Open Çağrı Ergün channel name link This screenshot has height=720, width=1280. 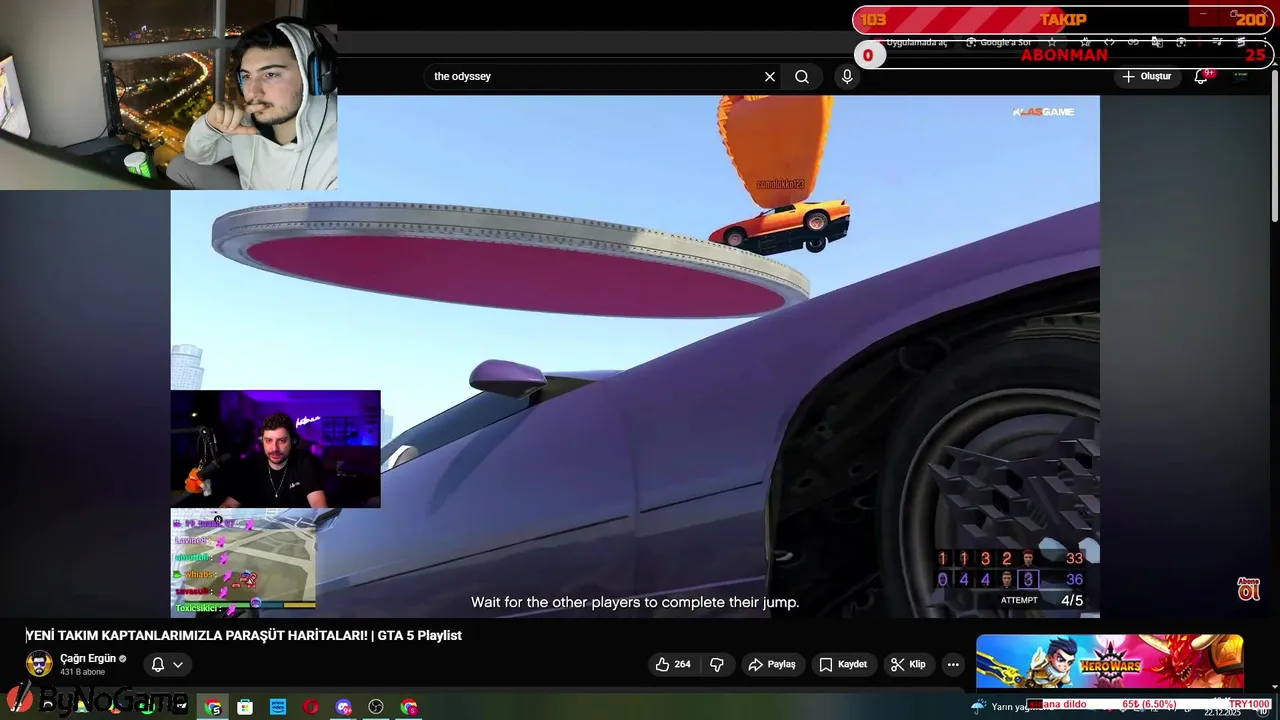pyautogui.click(x=88, y=658)
